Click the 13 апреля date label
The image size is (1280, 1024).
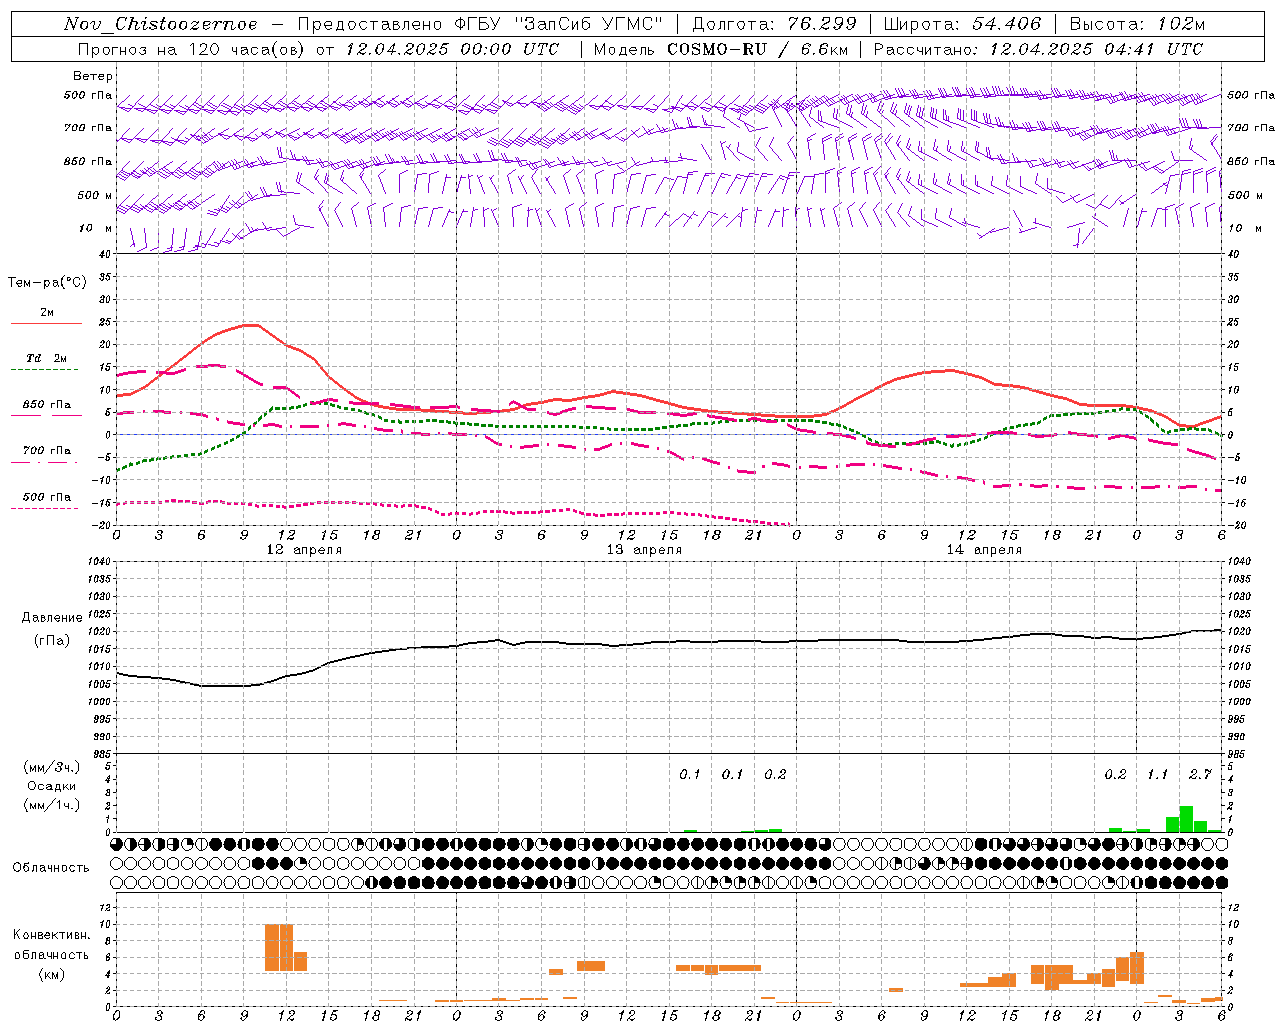(x=644, y=550)
